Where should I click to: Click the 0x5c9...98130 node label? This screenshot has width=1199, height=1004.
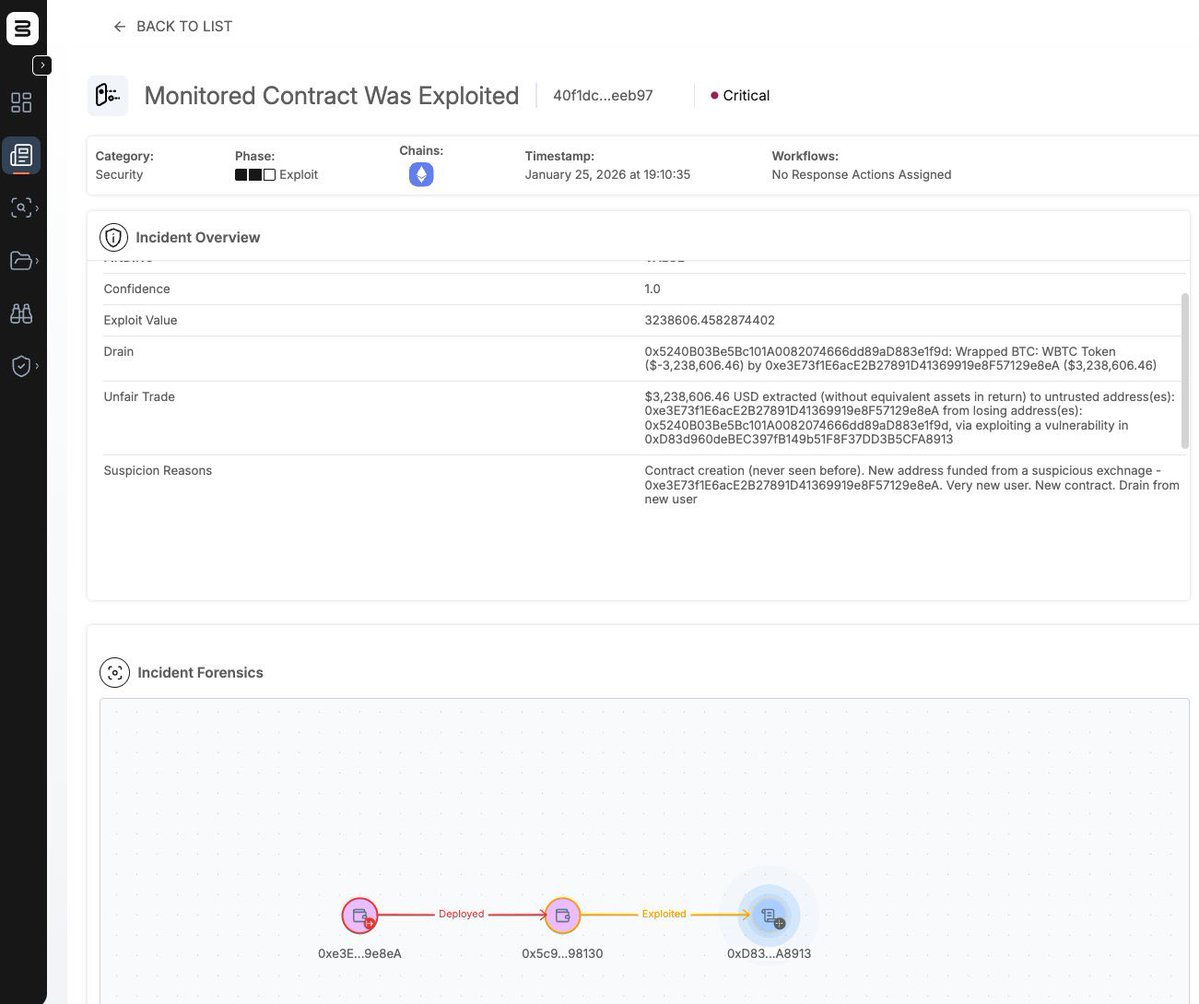562,954
